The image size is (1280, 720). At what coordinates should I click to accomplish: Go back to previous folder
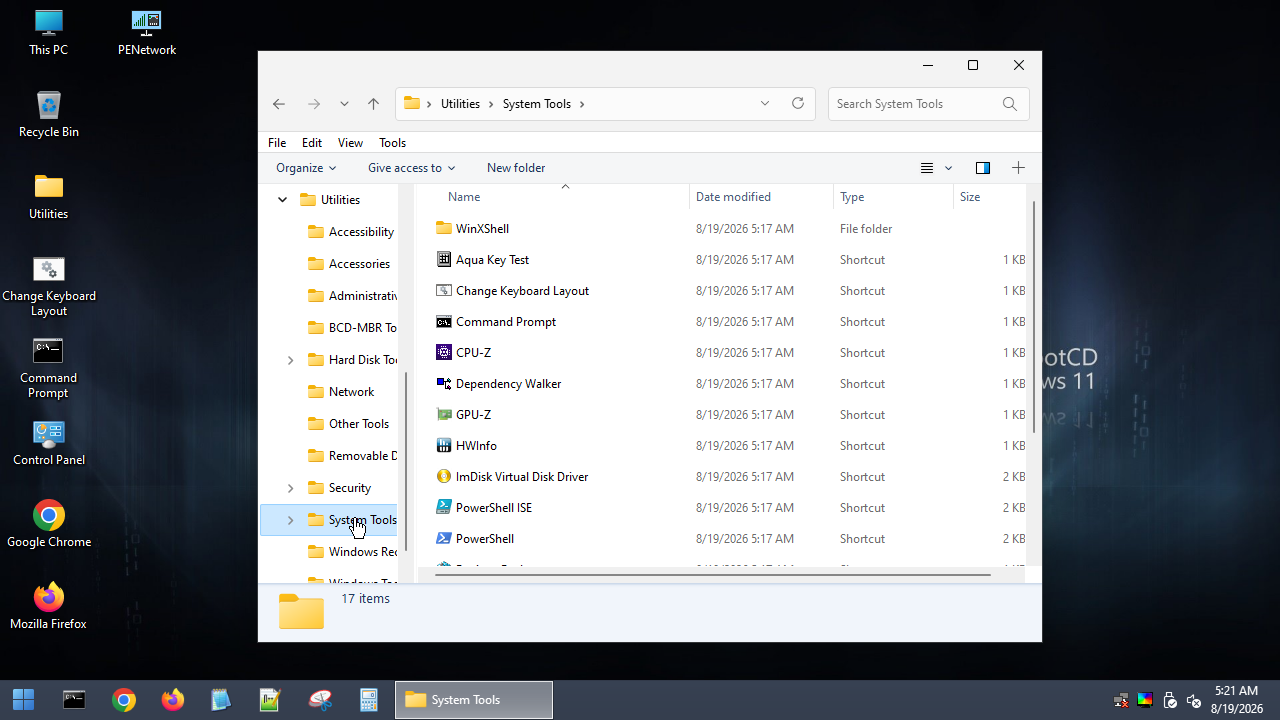(x=279, y=104)
